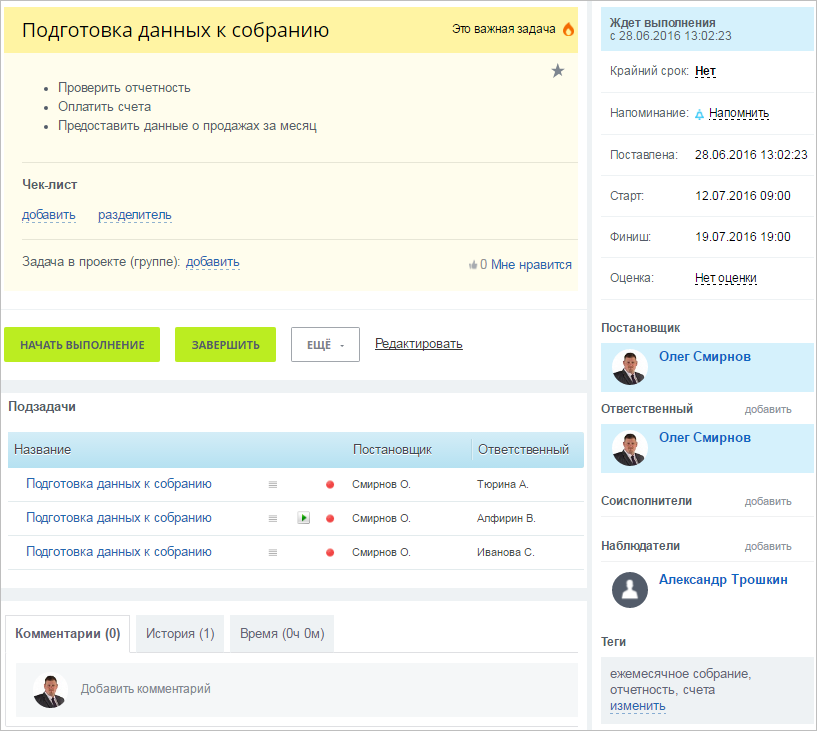Click the star favorite icon

[558, 70]
